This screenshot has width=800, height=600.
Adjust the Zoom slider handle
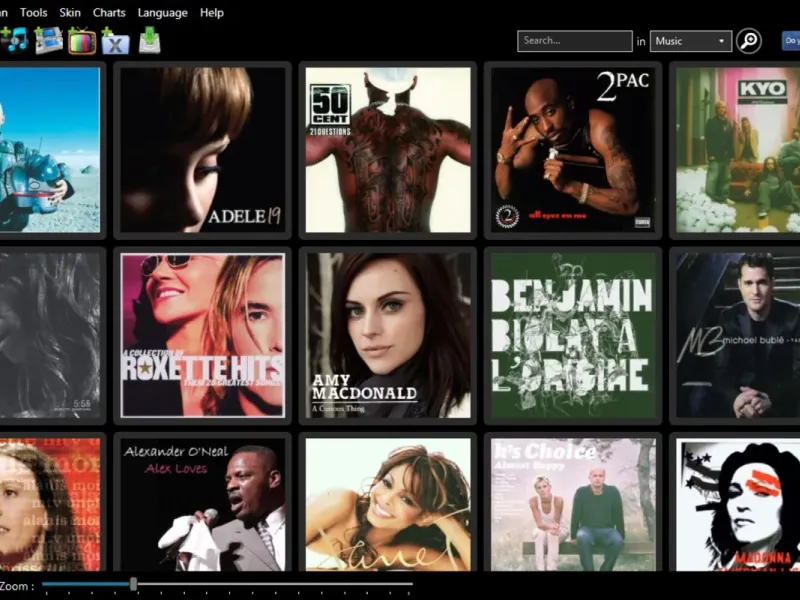pos(133,584)
